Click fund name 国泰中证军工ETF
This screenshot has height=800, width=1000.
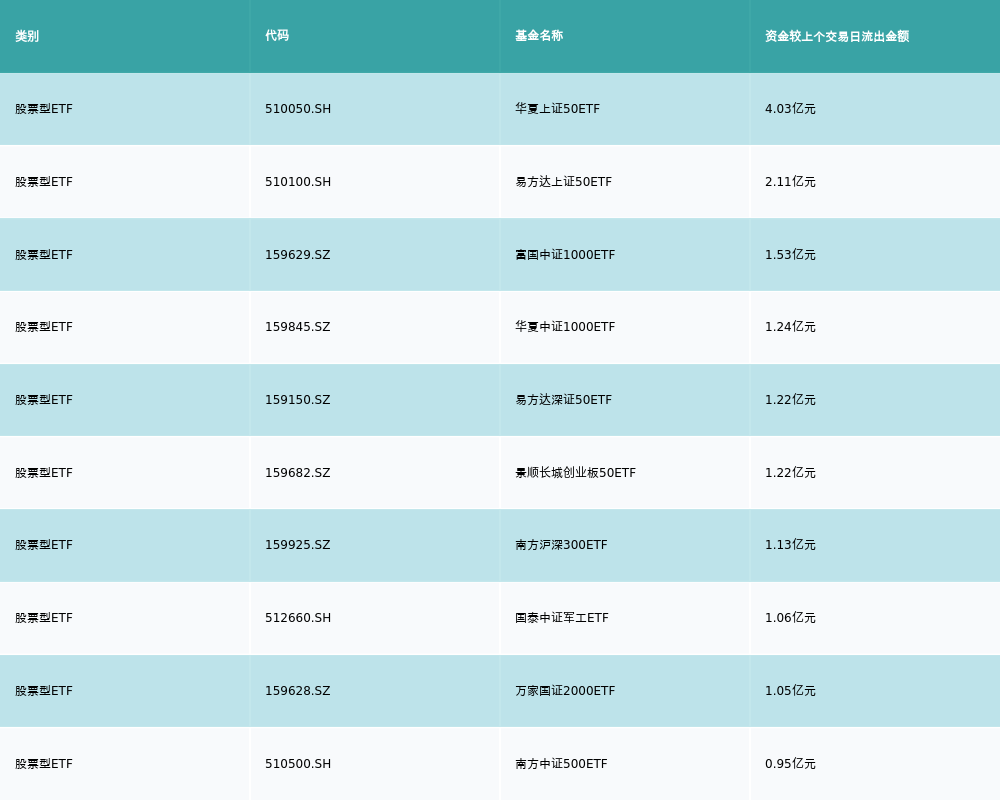(x=562, y=618)
